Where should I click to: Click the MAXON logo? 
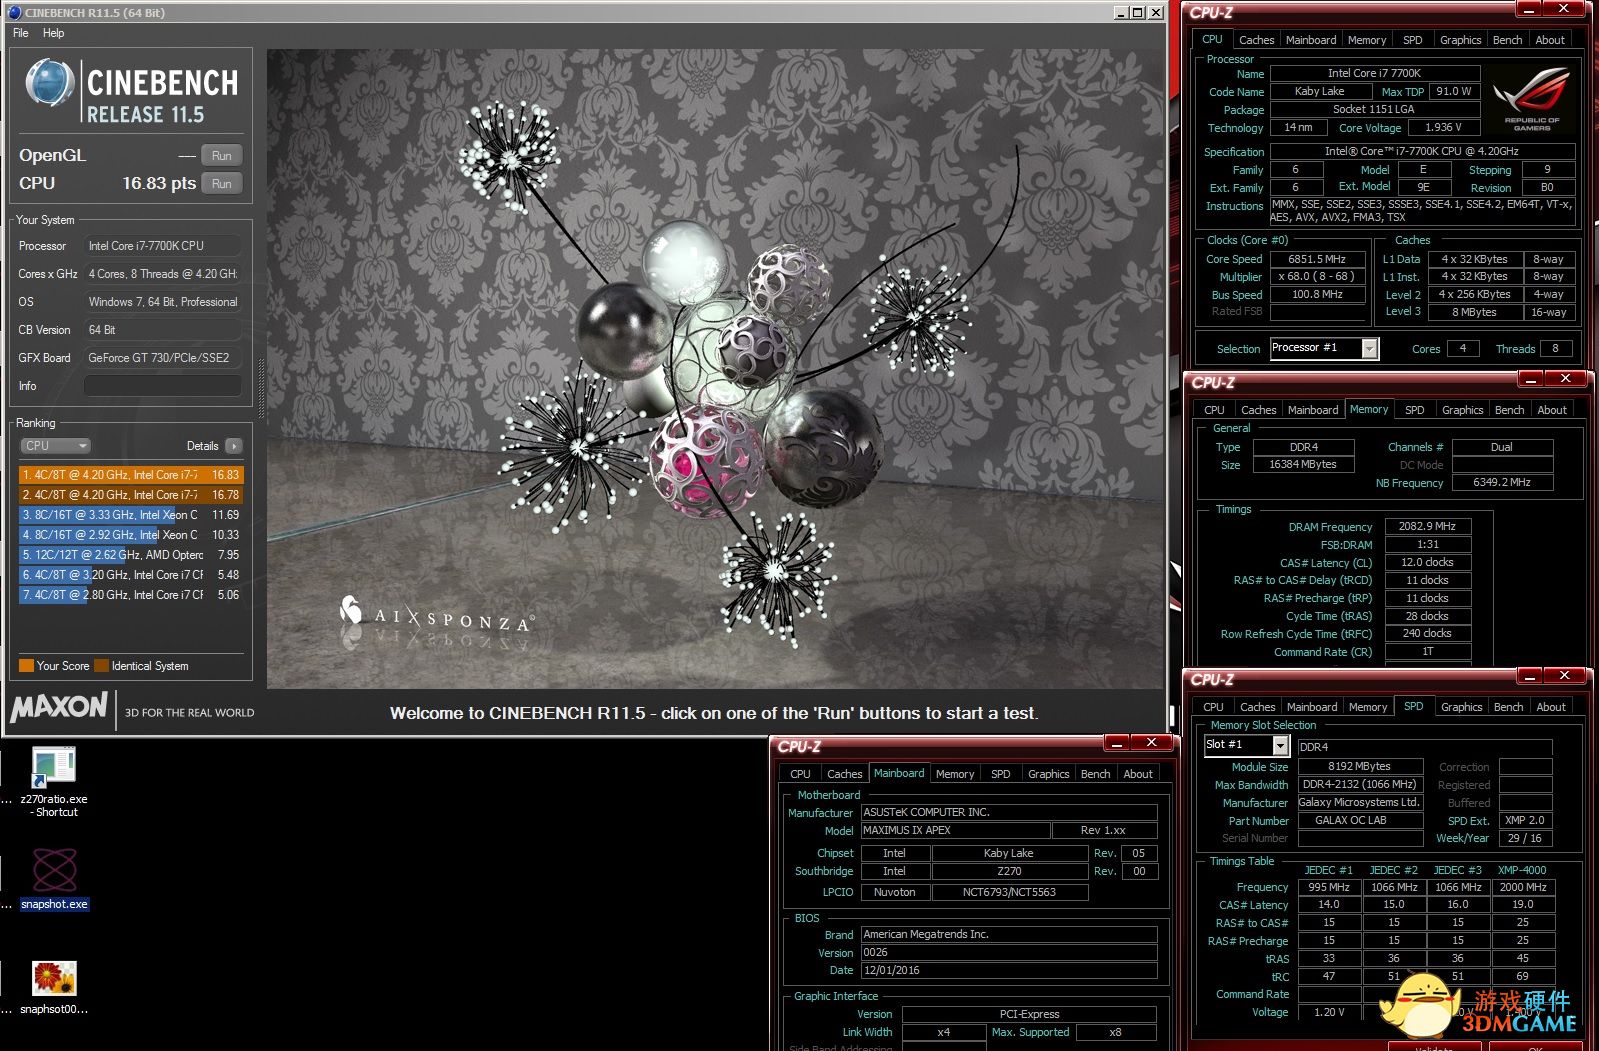[59, 708]
